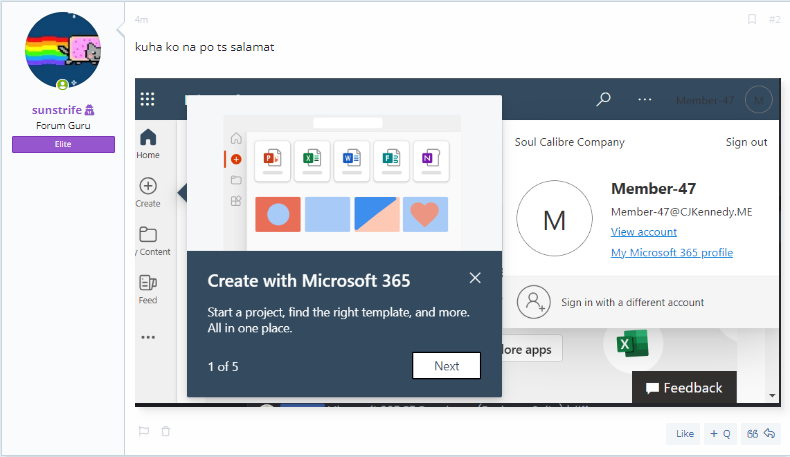Open the Feedback button

(684, 387)
